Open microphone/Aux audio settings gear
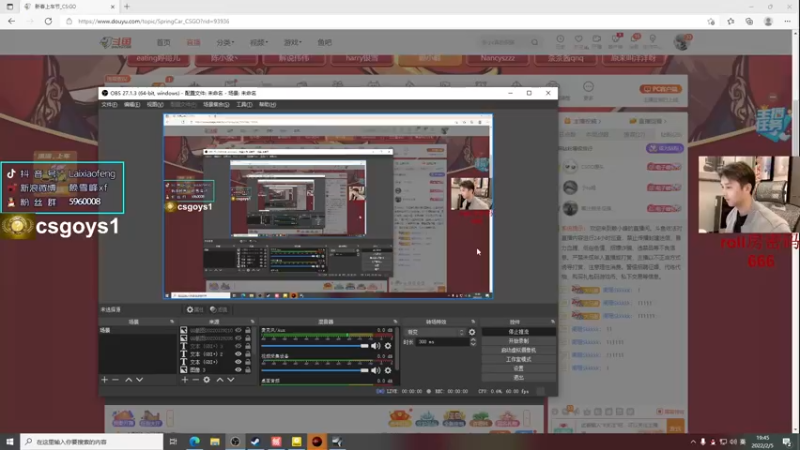 388,346
